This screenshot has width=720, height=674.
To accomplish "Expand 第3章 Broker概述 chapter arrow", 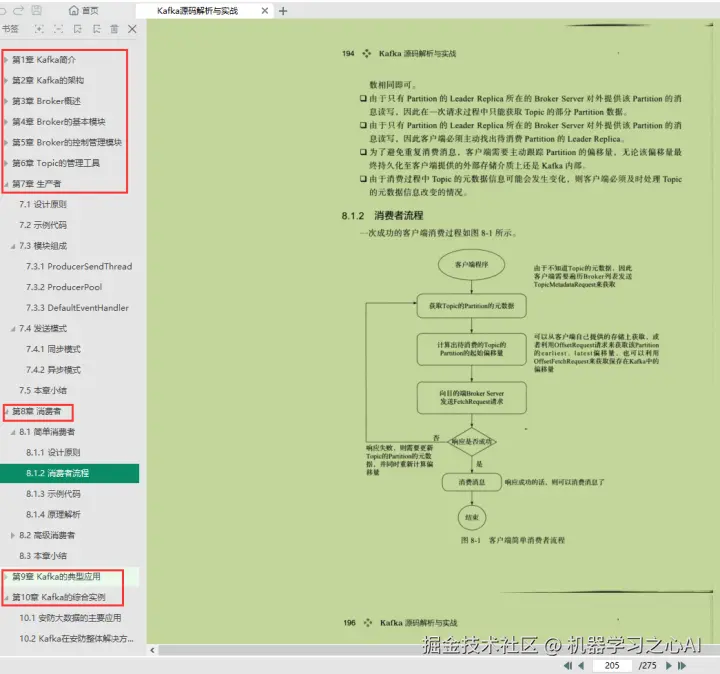I will pos(6,101).
